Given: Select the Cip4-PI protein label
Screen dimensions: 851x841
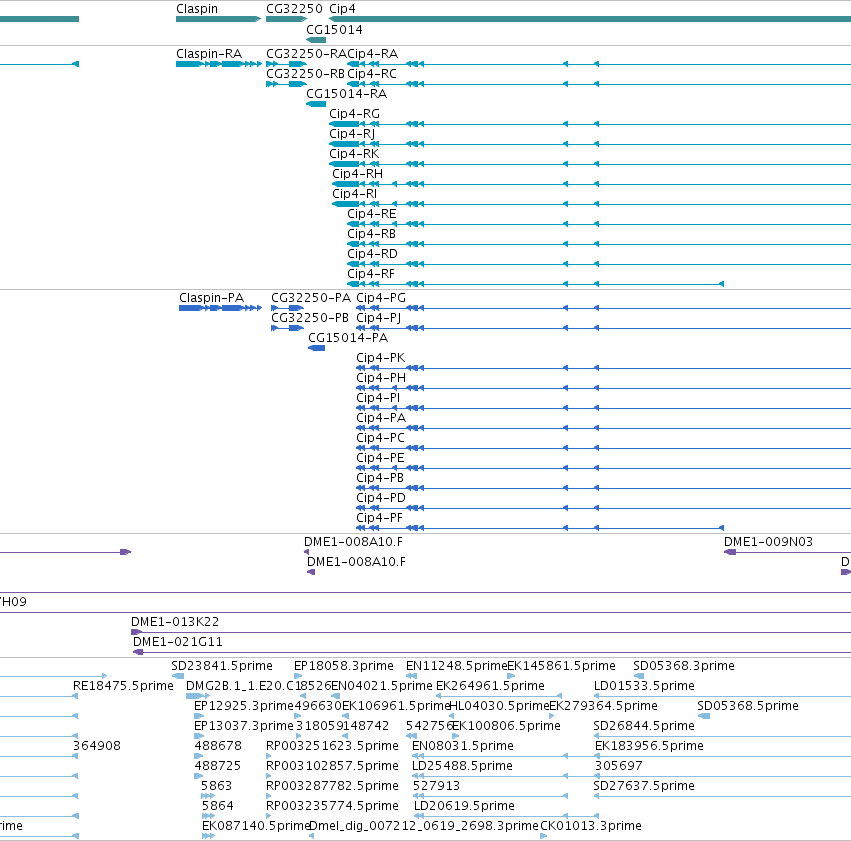Looking at the screenshot, I should coord(378,398).
